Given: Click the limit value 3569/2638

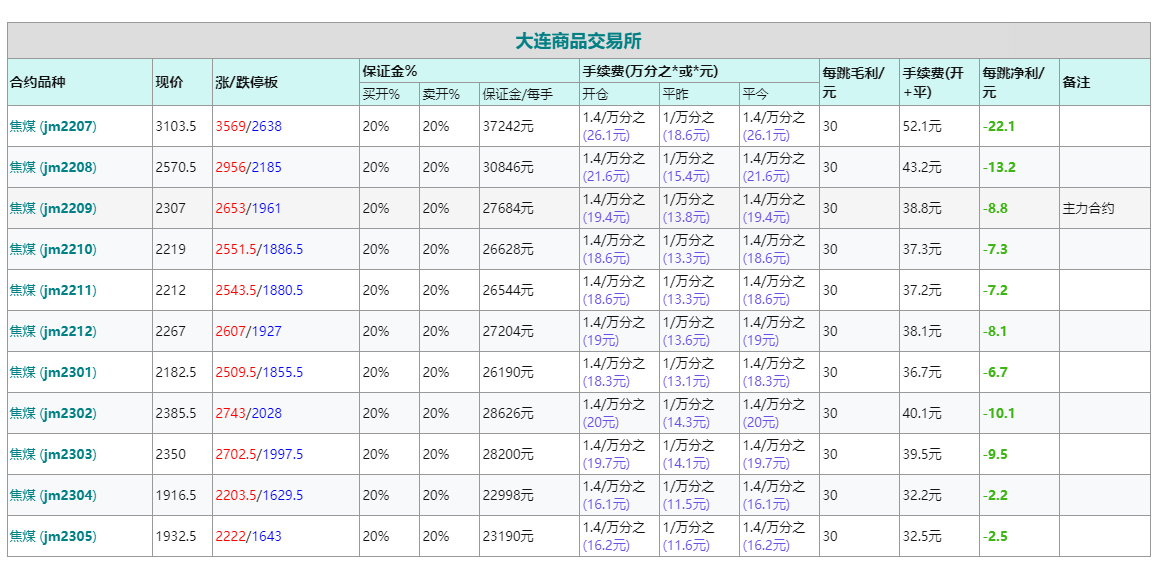Looking at the screenshot, I should tap(248, 127).
